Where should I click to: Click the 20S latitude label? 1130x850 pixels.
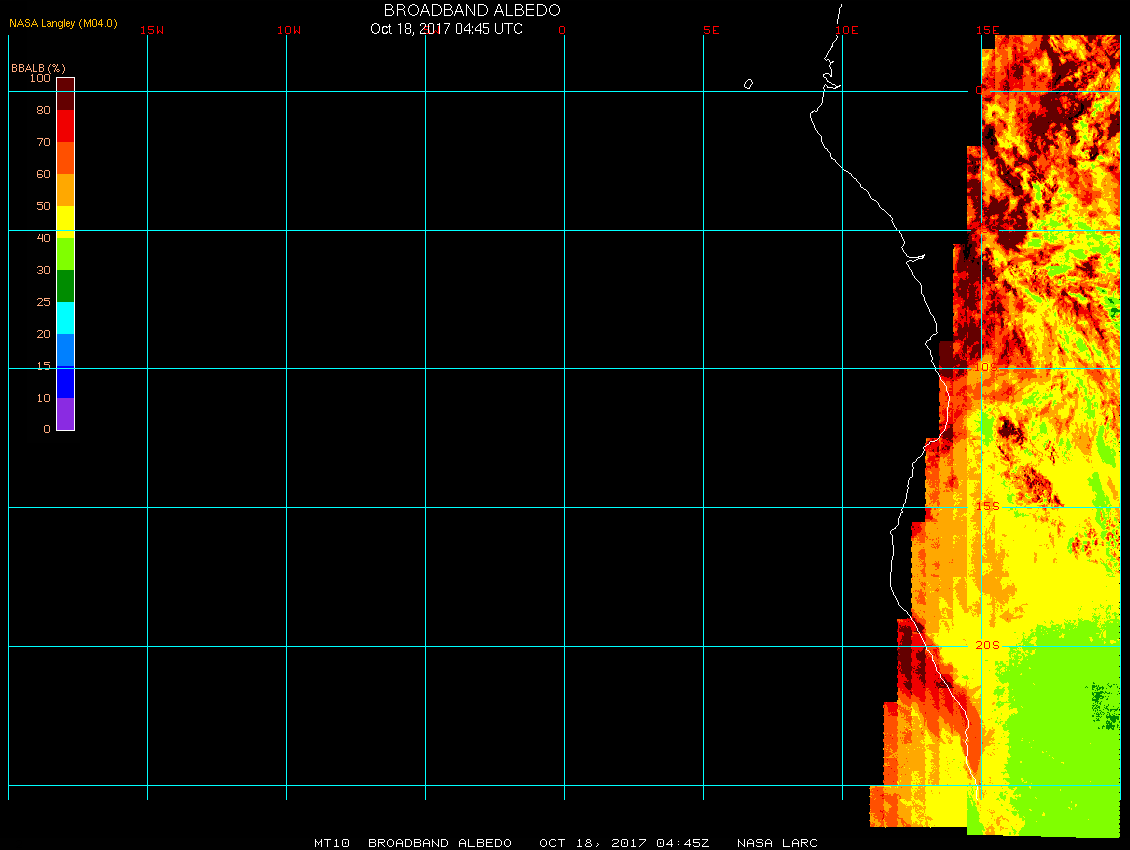click(x=987, y=645)
